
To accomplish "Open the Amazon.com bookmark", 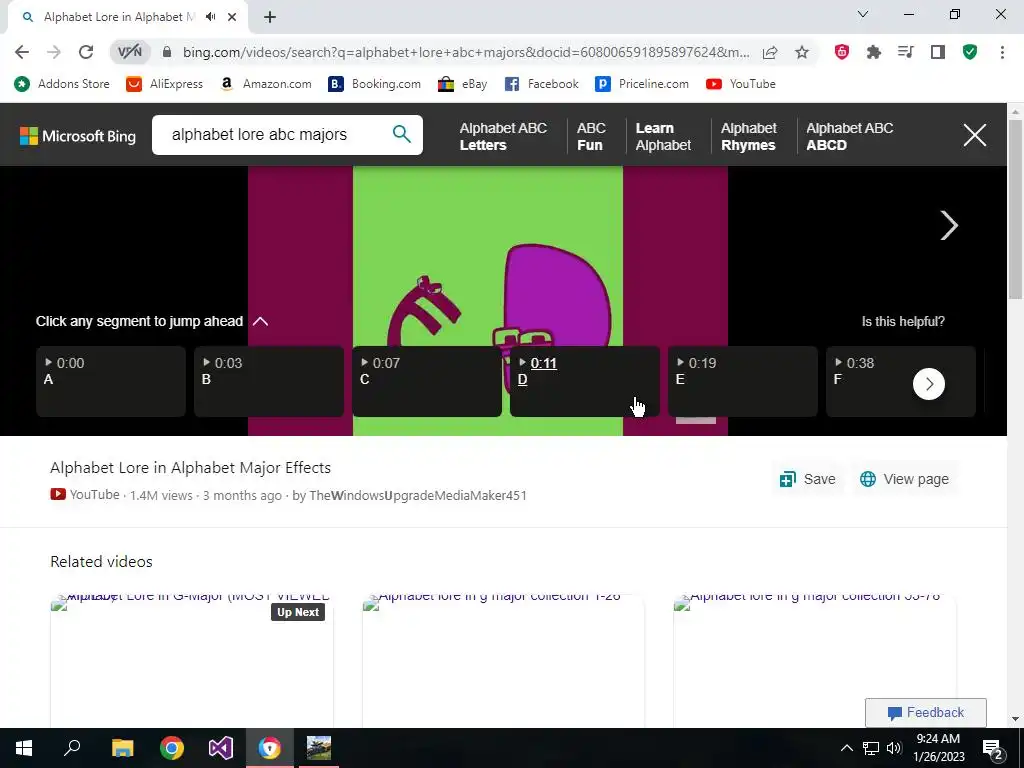I will point(265,84).
